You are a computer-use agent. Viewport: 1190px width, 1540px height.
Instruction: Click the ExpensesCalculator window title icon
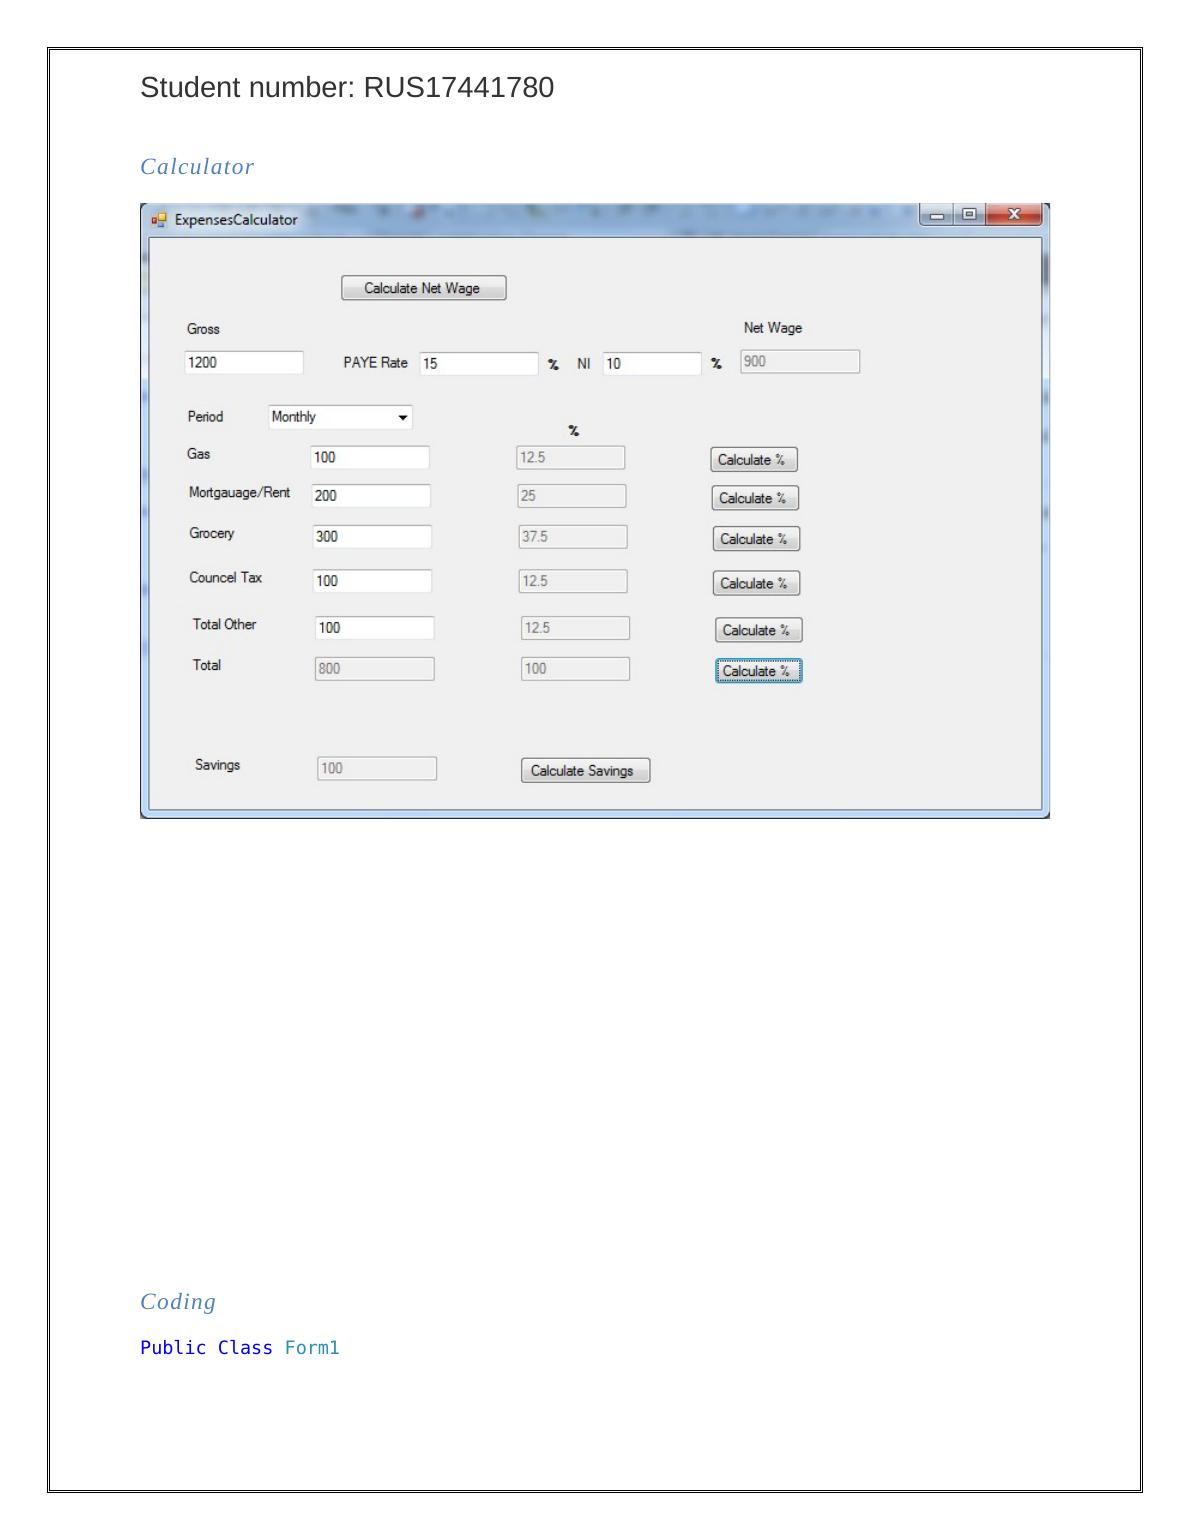pyautogui.click(x=158, y=220)
